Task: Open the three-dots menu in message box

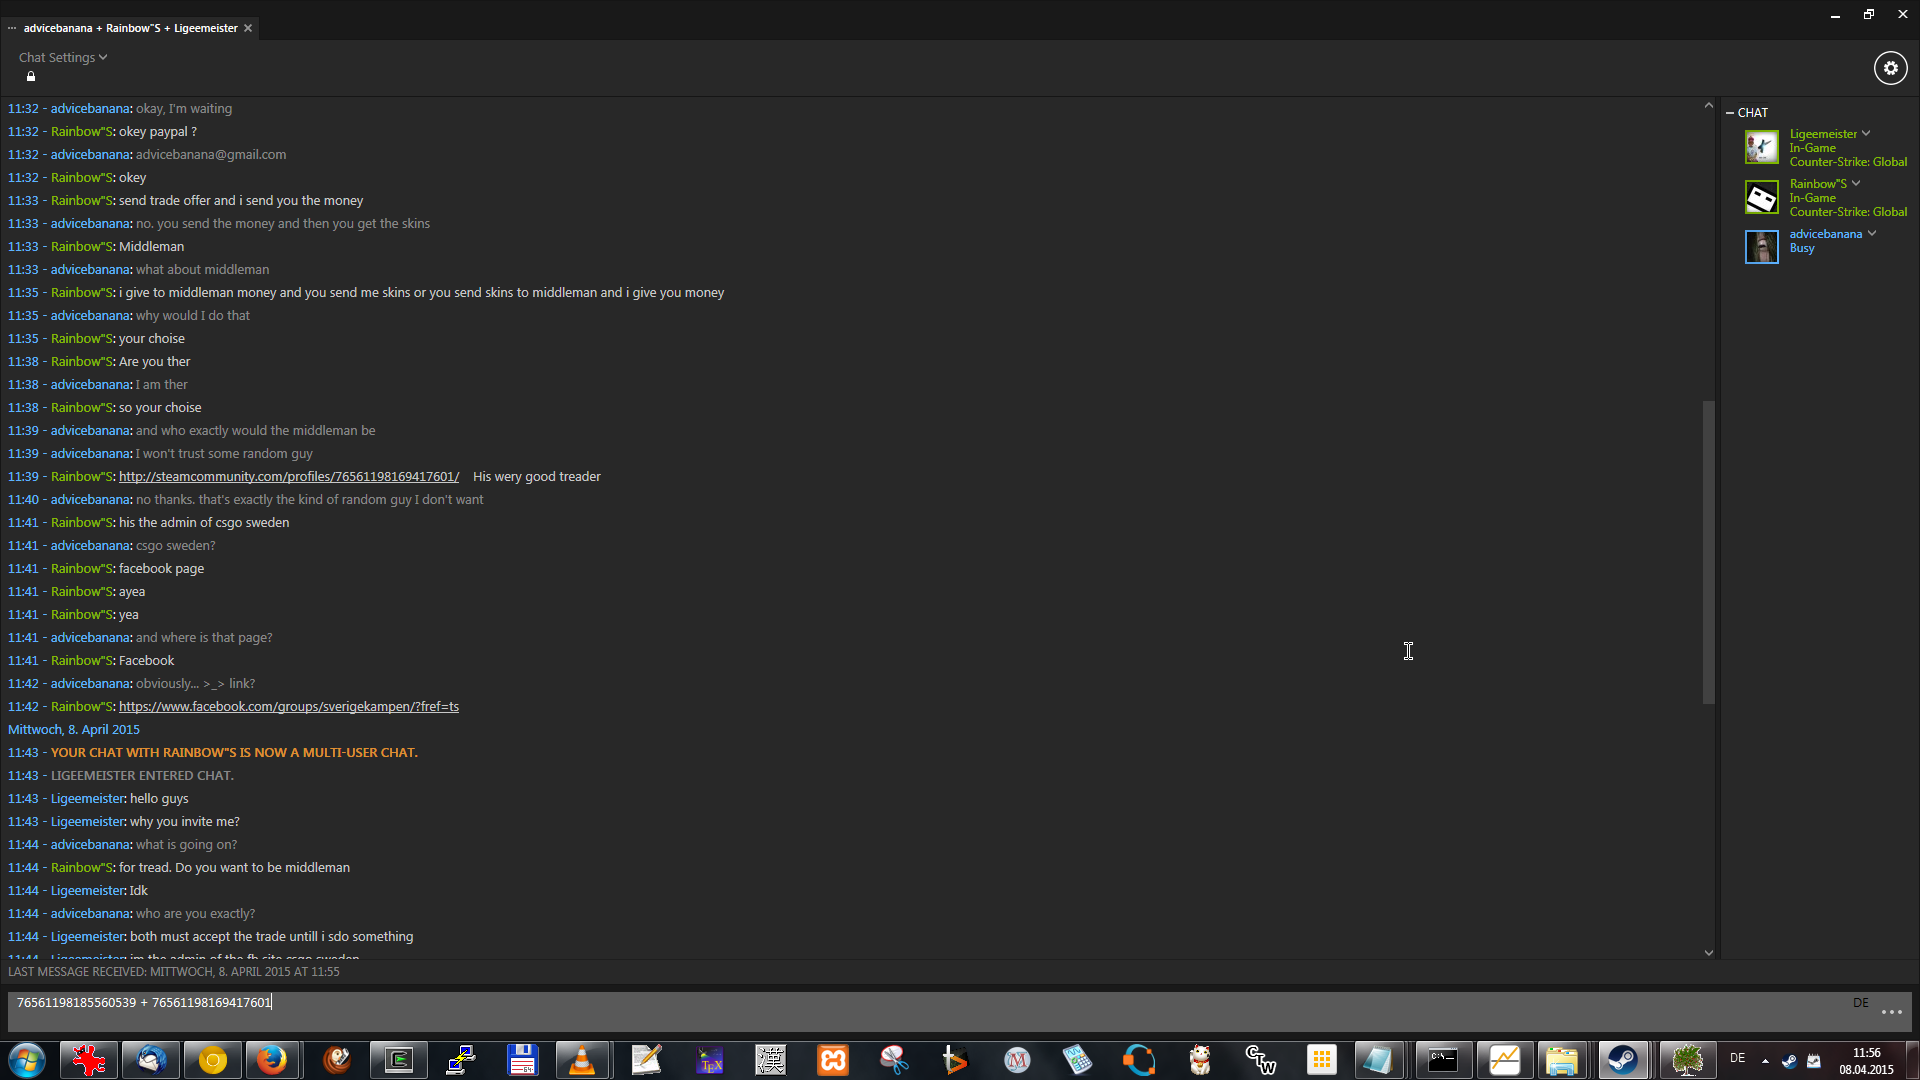Action: [x=1891, y=1012]
